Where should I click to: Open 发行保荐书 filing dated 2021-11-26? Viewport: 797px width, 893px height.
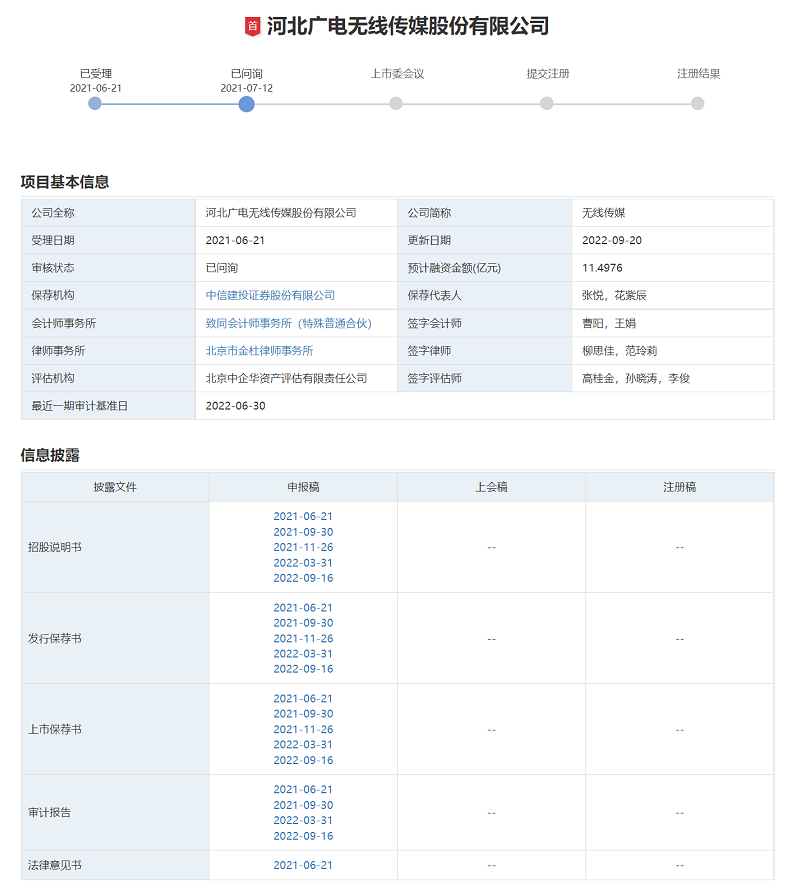point(303,638)
